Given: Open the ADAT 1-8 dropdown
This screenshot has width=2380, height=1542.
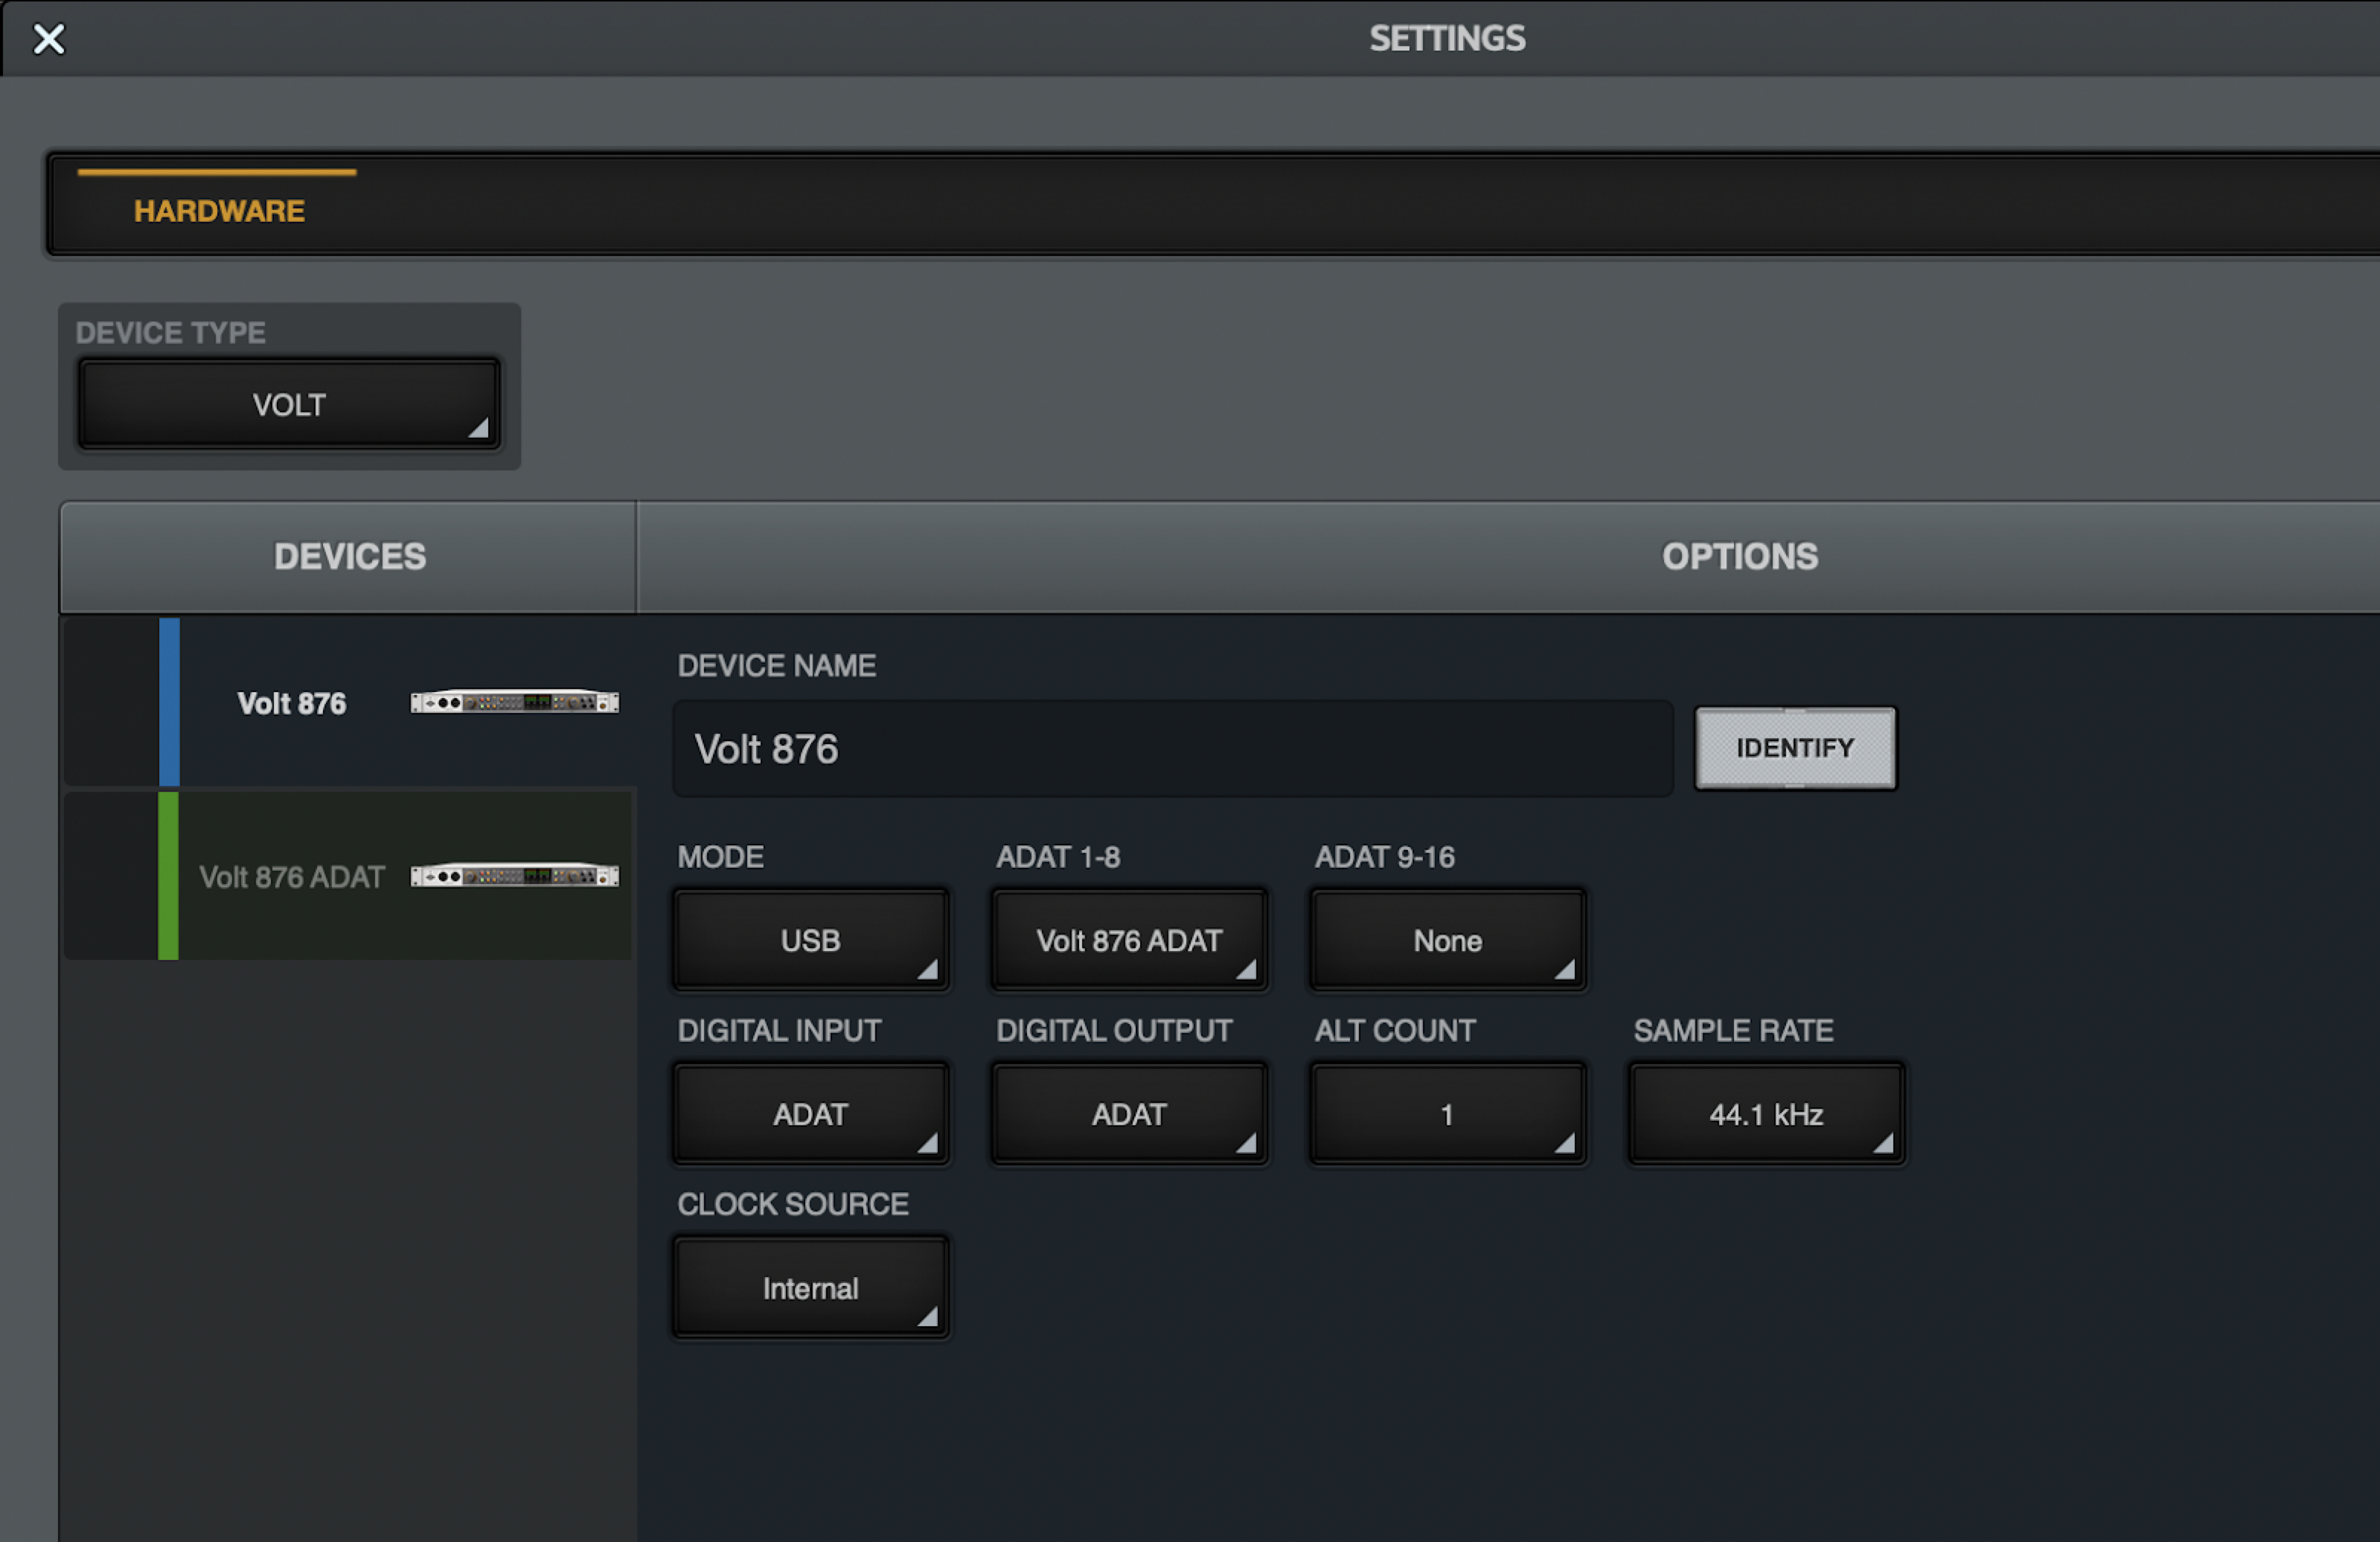Looking at the screenshot, I should pos(1129,940).
